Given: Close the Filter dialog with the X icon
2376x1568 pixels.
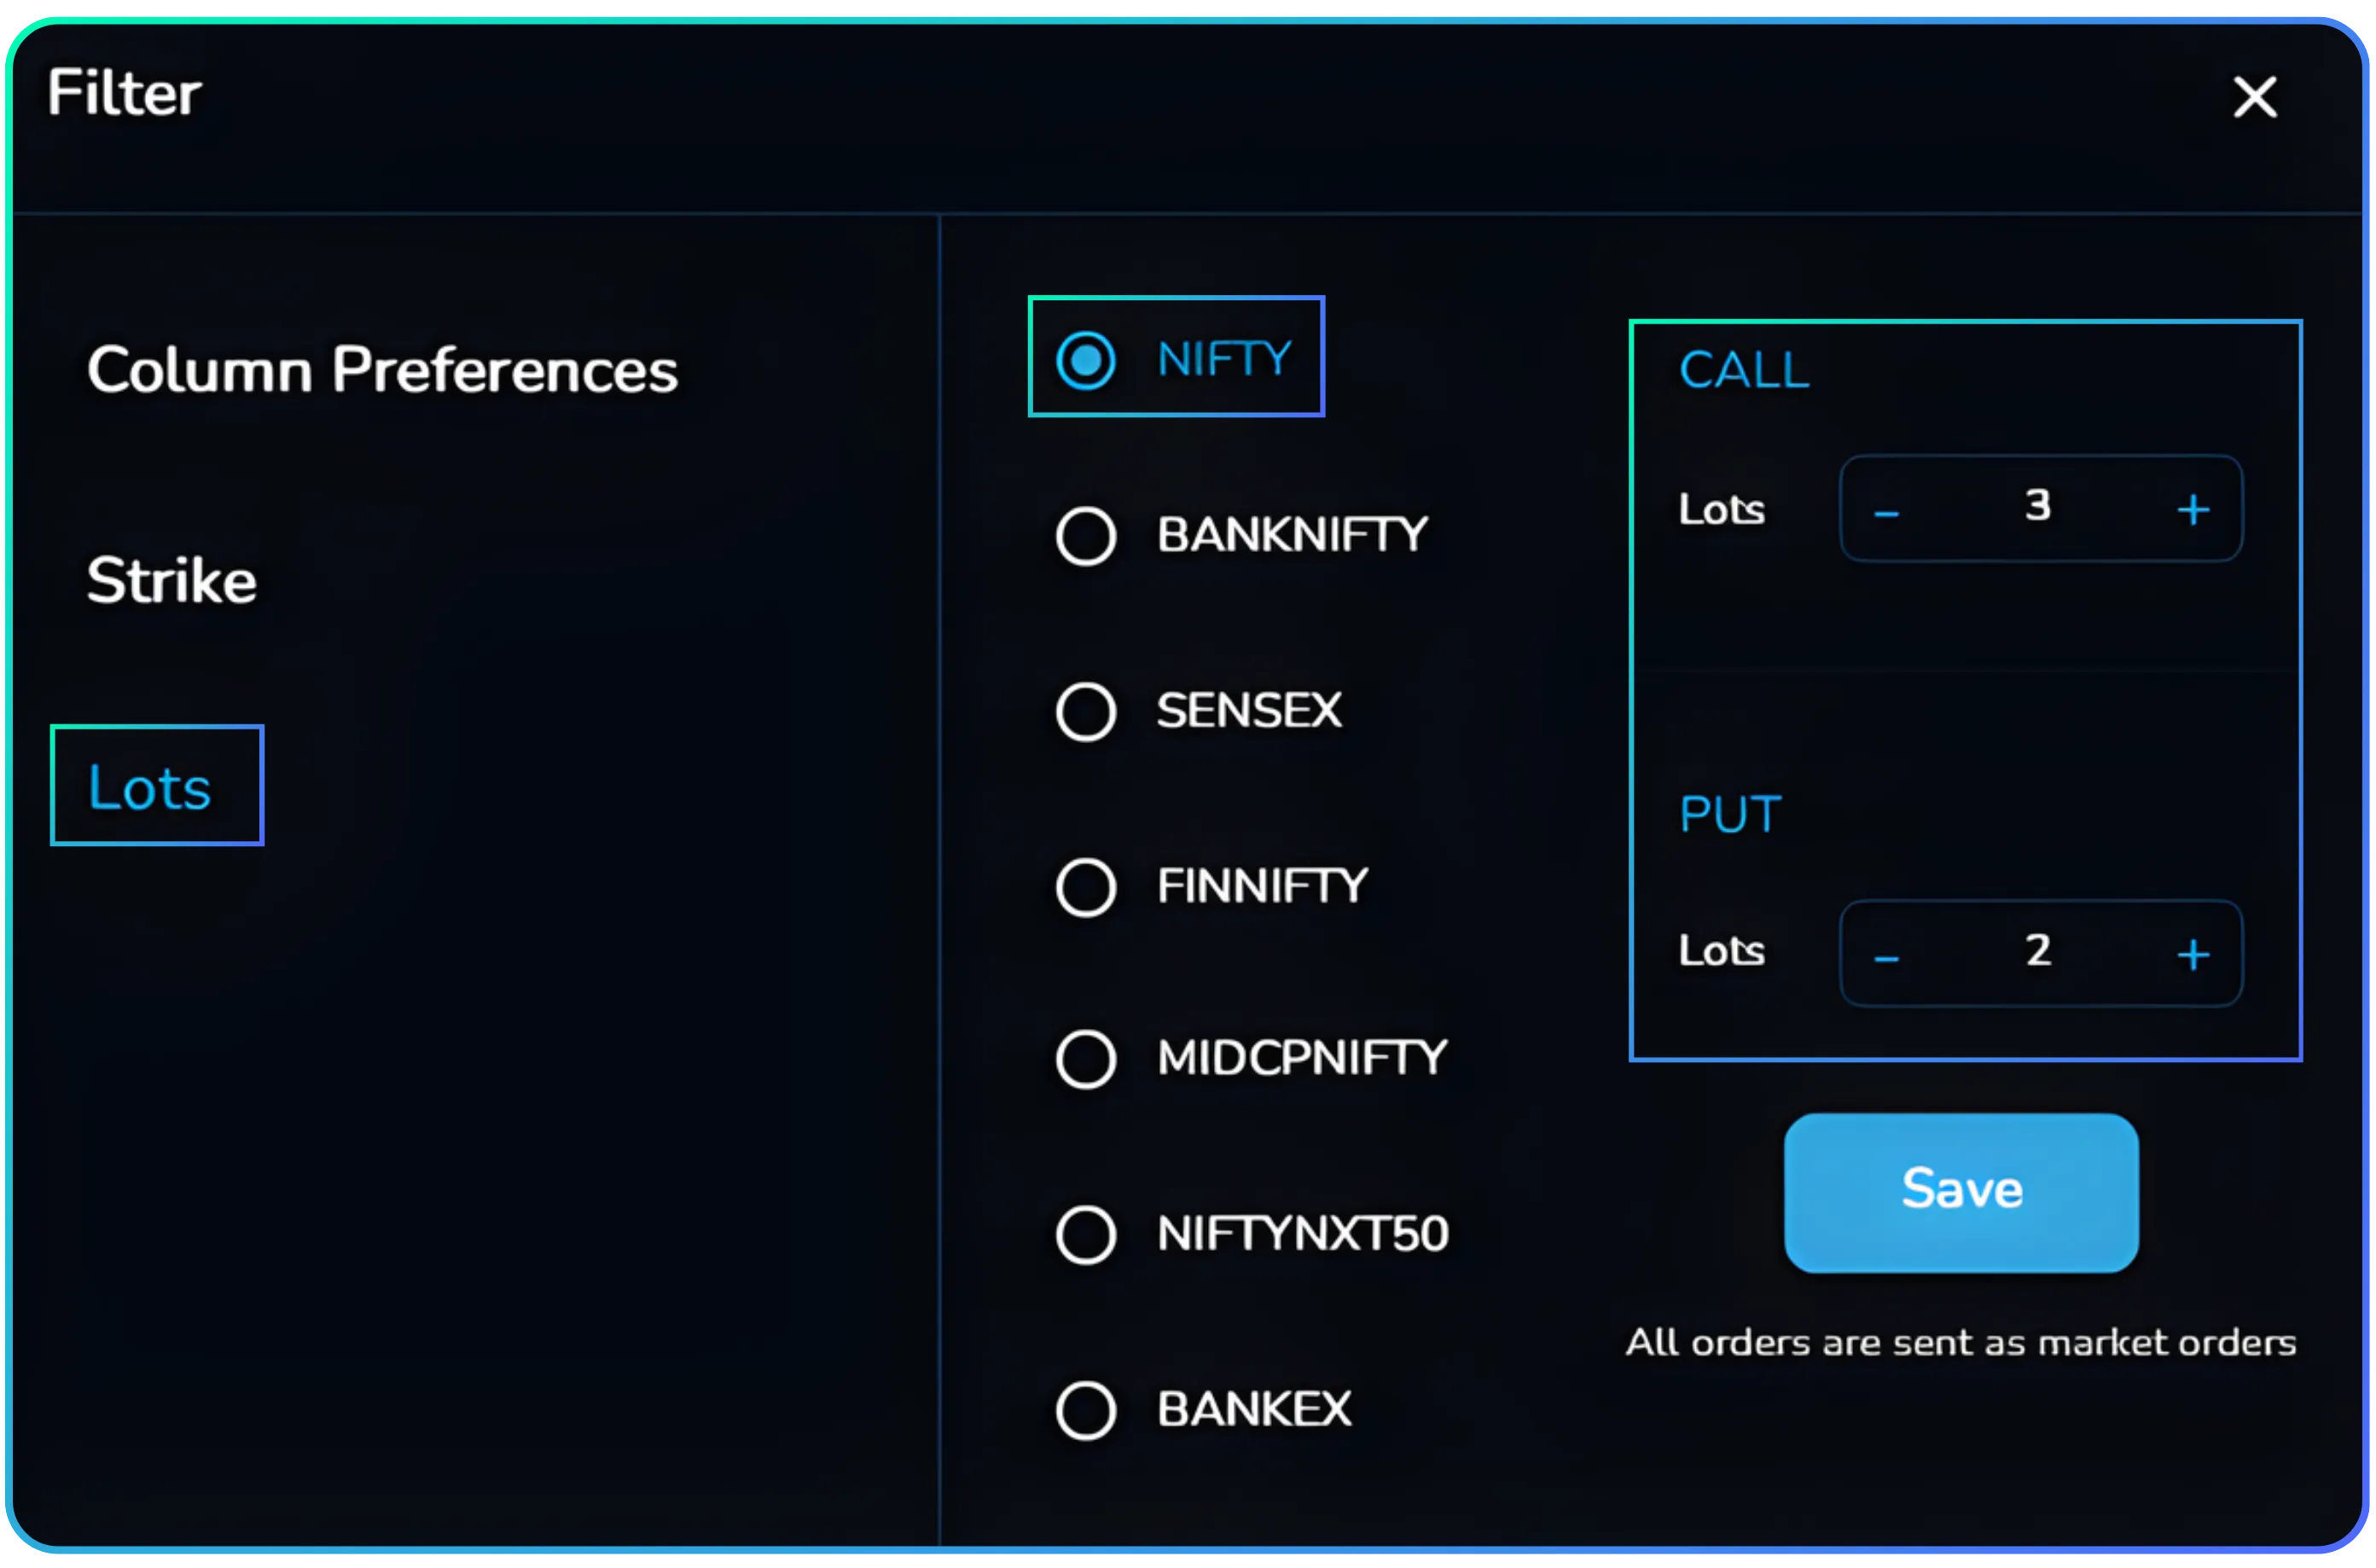Looking at the screenshot, I should coord(2255,97).
